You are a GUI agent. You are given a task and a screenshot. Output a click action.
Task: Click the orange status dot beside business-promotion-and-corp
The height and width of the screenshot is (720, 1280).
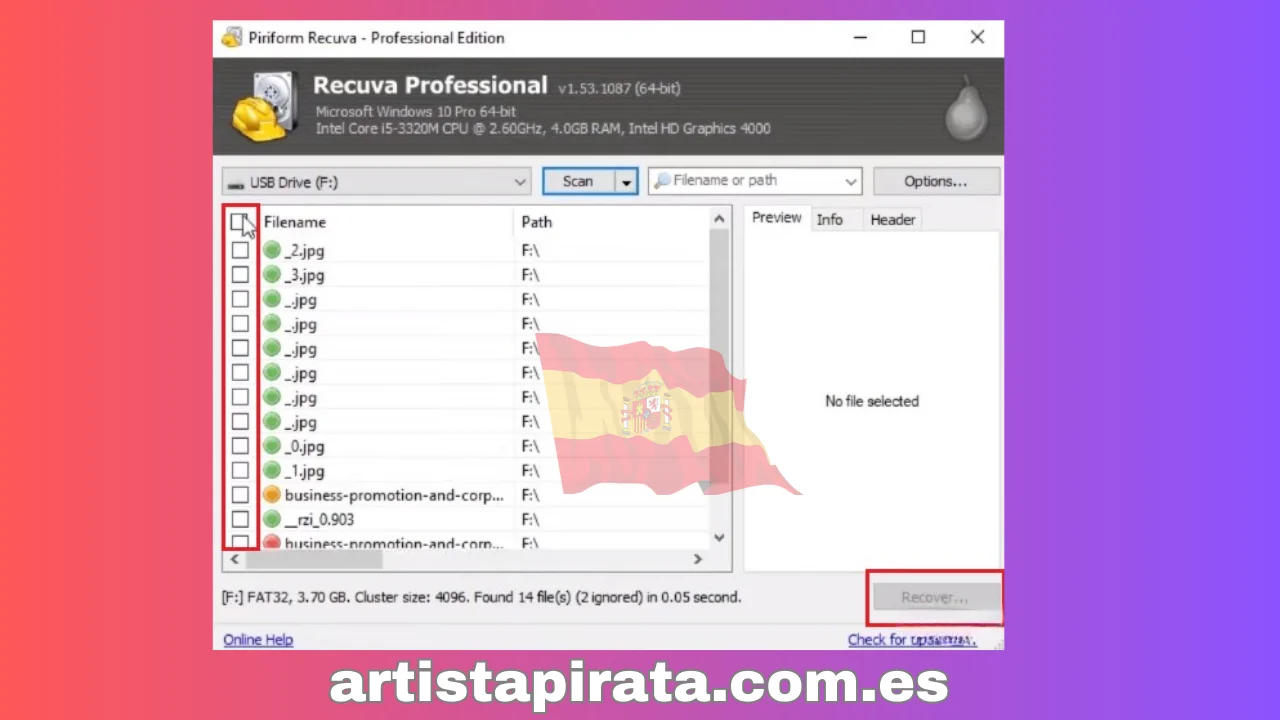pyautogui.click(x=271, y=495)
